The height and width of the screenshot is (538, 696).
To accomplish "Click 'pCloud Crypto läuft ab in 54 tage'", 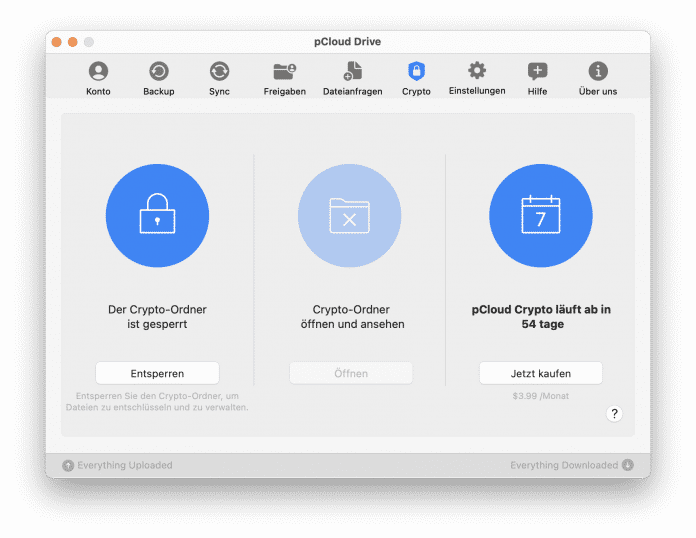I will 541,316.
